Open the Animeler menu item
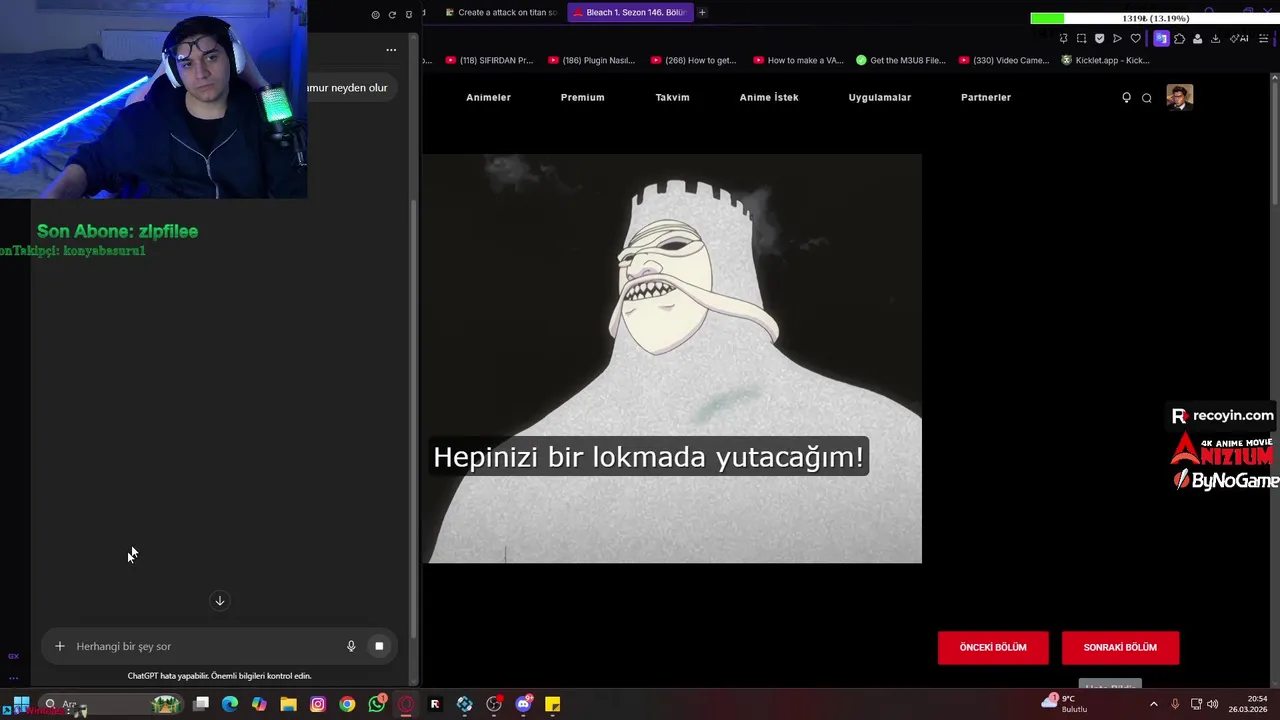Screen dimensions: 1280x720 pyautogui.click(x=488, y=97)
